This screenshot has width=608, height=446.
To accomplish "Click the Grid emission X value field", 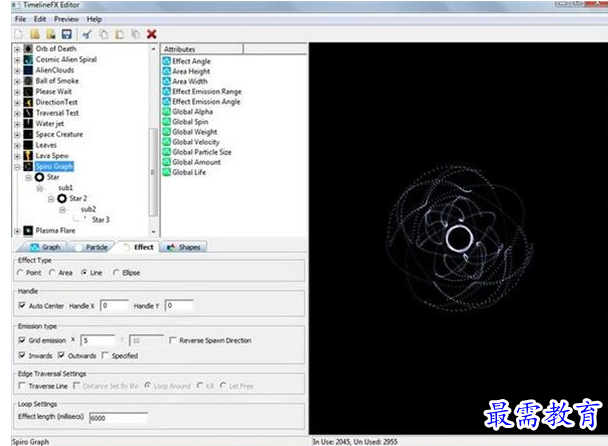I will tap(98, 341).
